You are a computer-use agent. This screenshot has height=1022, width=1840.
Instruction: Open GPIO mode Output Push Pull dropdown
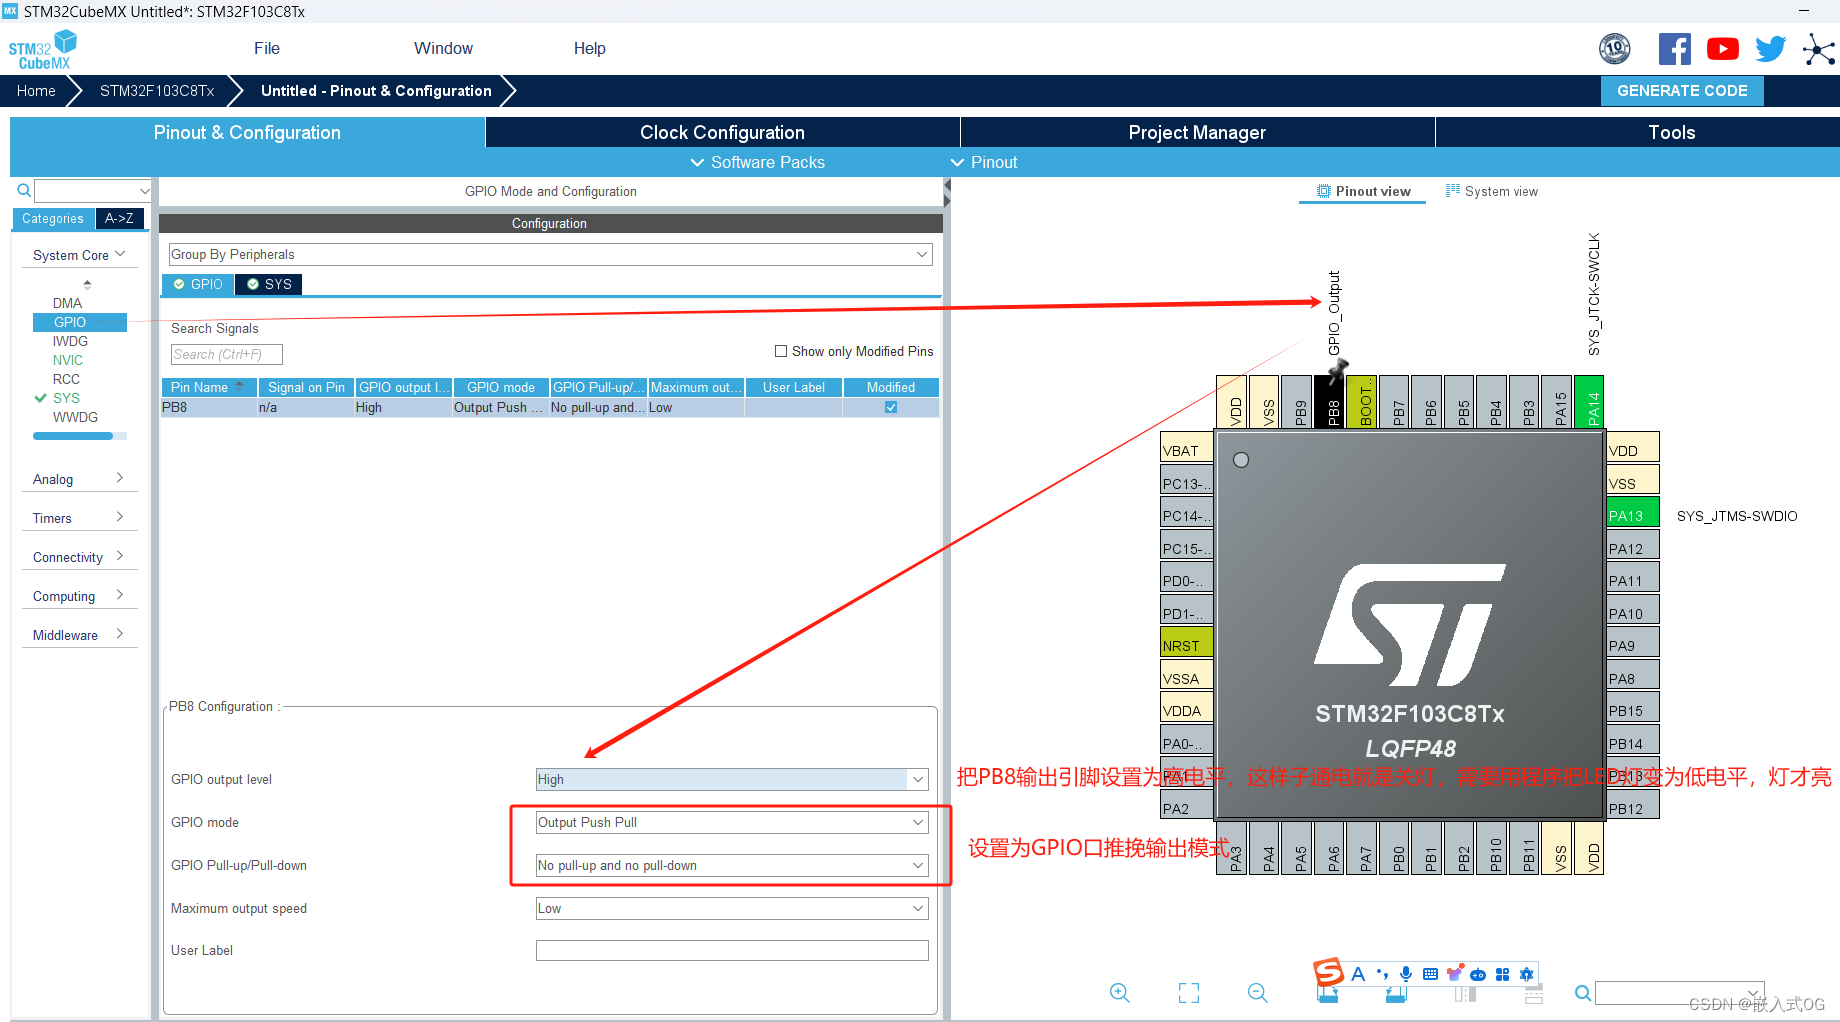click(732, 822)
